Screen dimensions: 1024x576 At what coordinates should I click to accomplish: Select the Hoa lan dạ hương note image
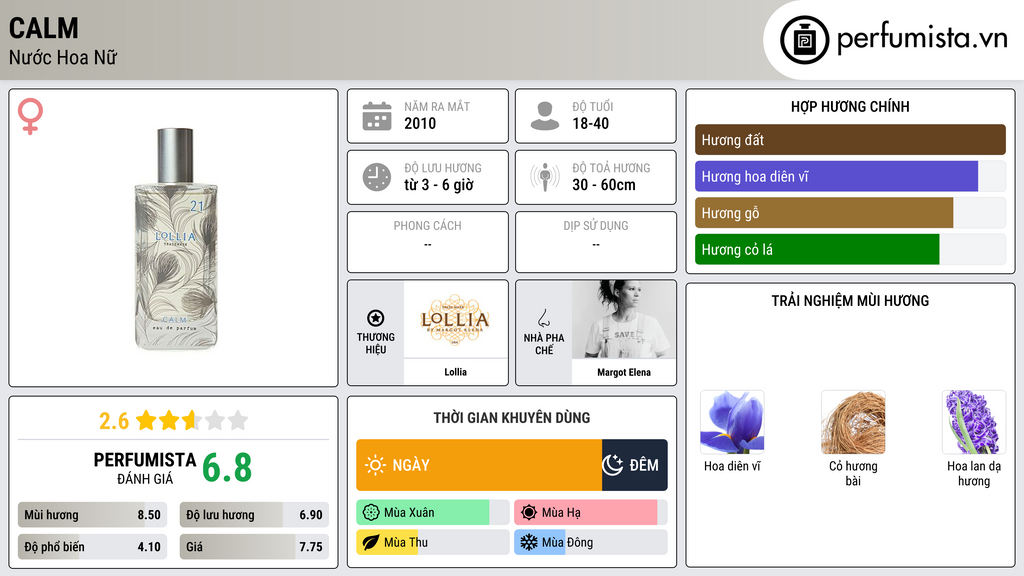974,423
